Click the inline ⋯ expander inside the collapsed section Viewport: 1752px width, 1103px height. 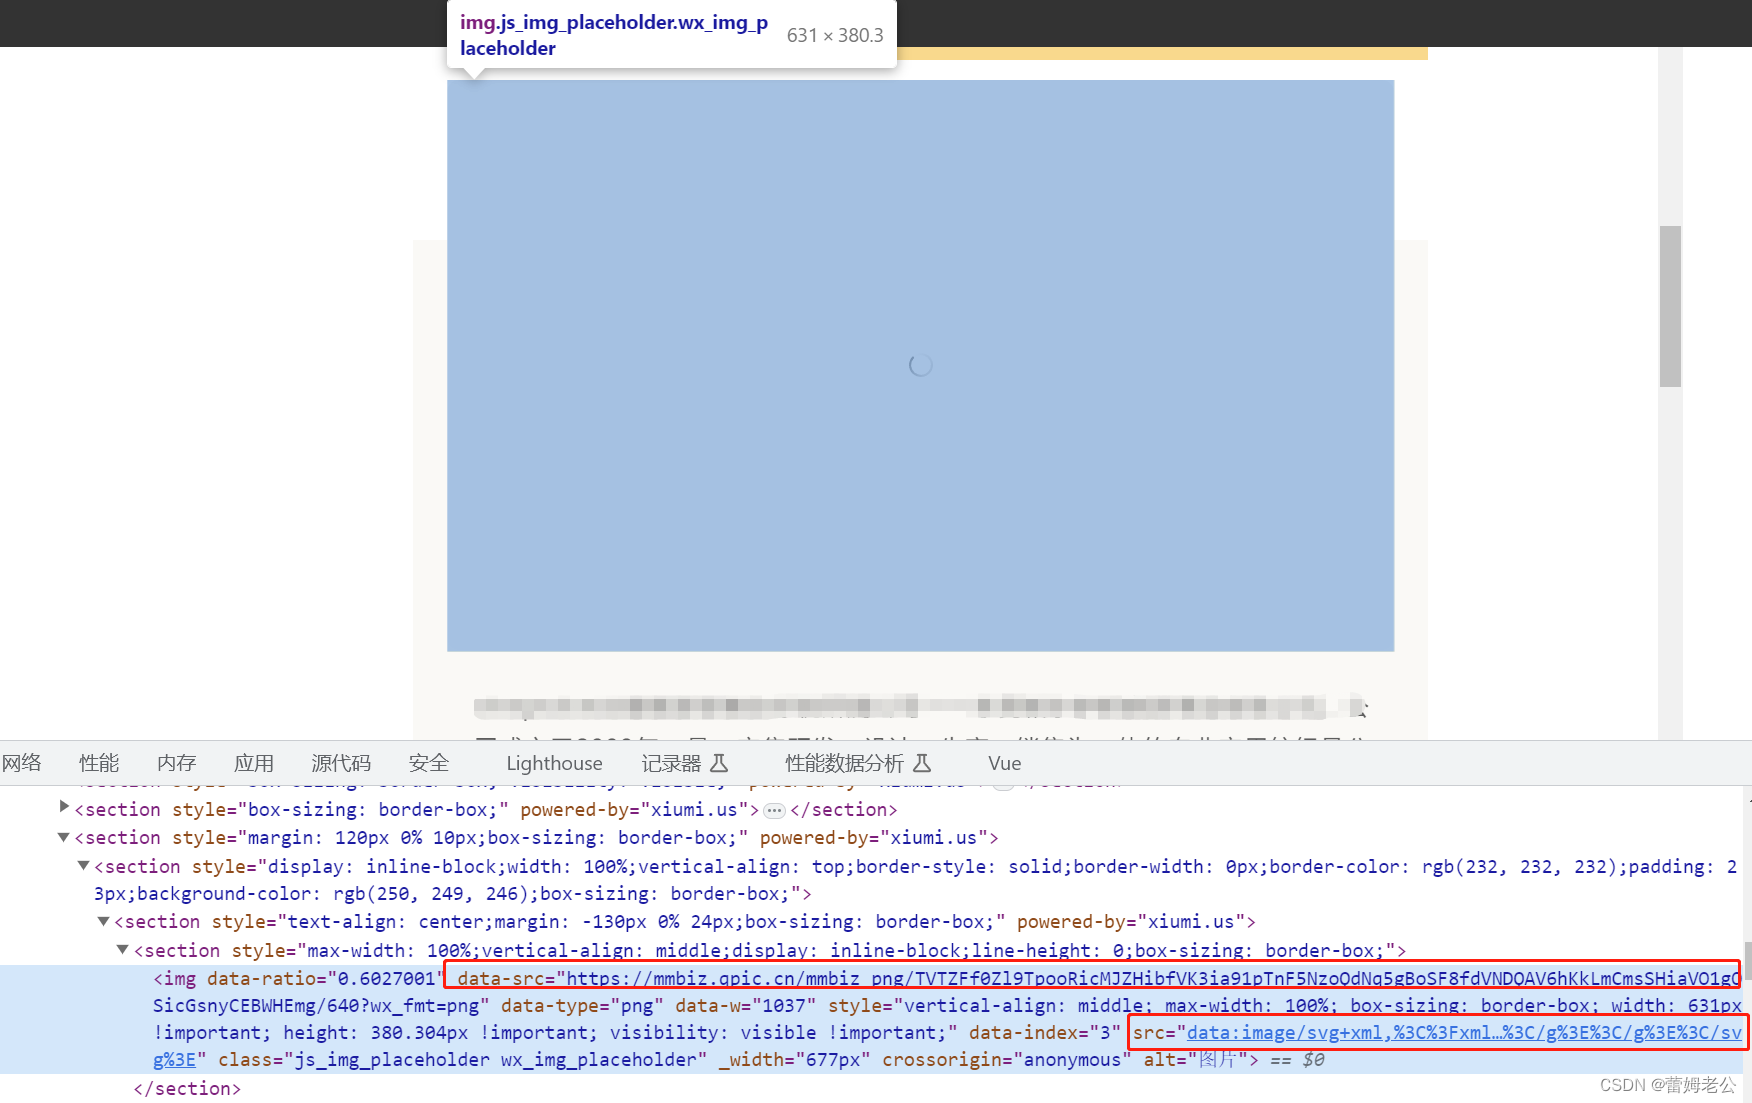click(773, 810)
